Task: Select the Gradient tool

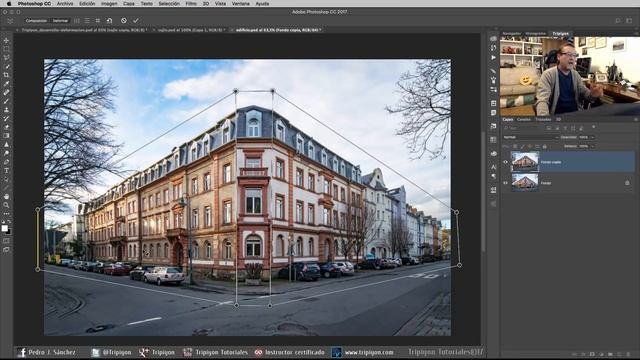Action: [x=6, y=136]
